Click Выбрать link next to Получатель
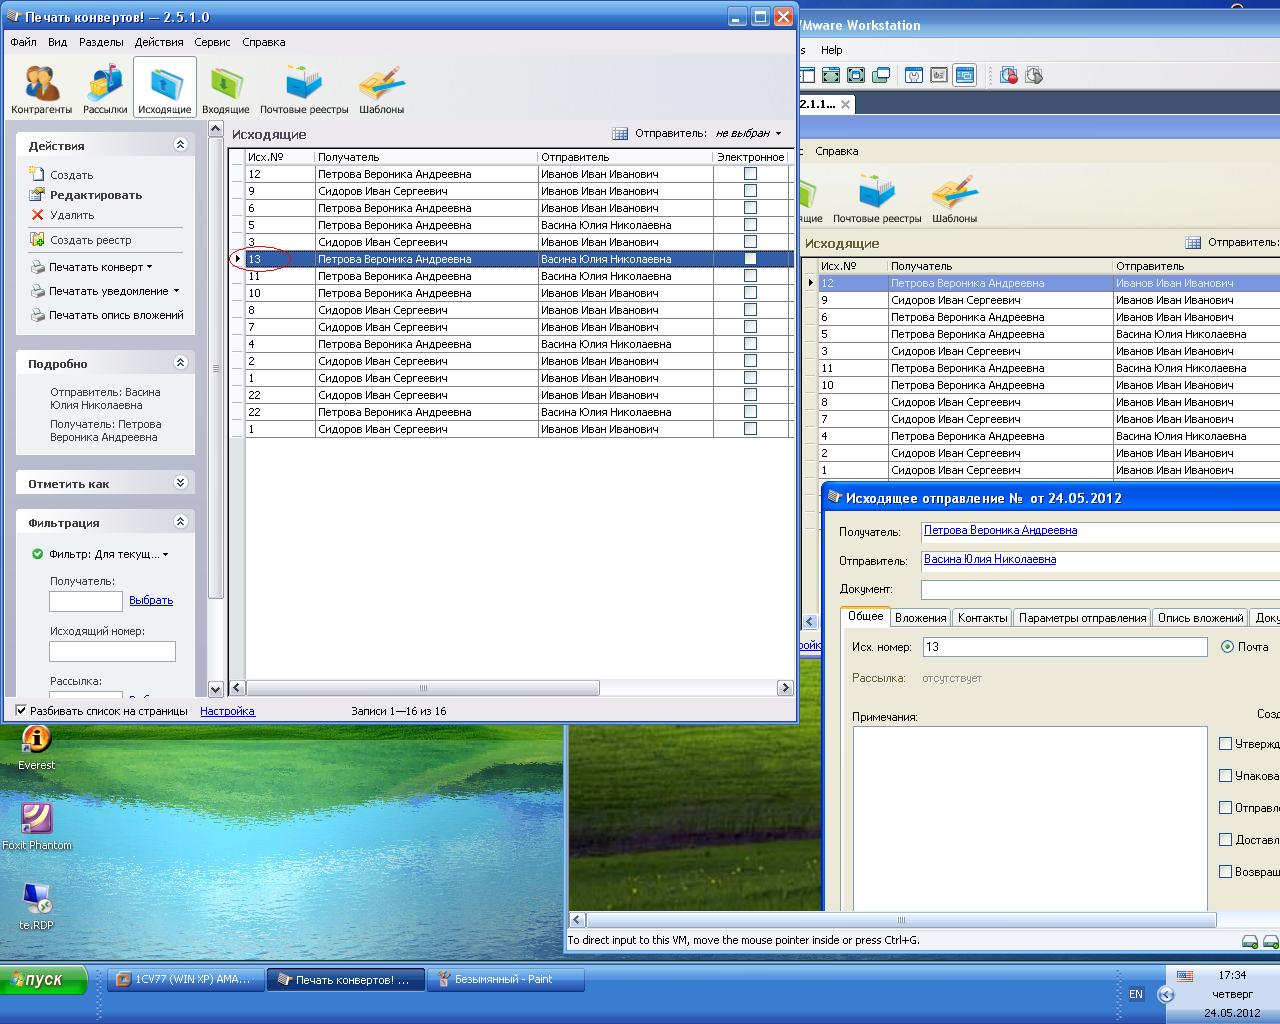This screenshot has width=1280, height=1024. (151, 600)
